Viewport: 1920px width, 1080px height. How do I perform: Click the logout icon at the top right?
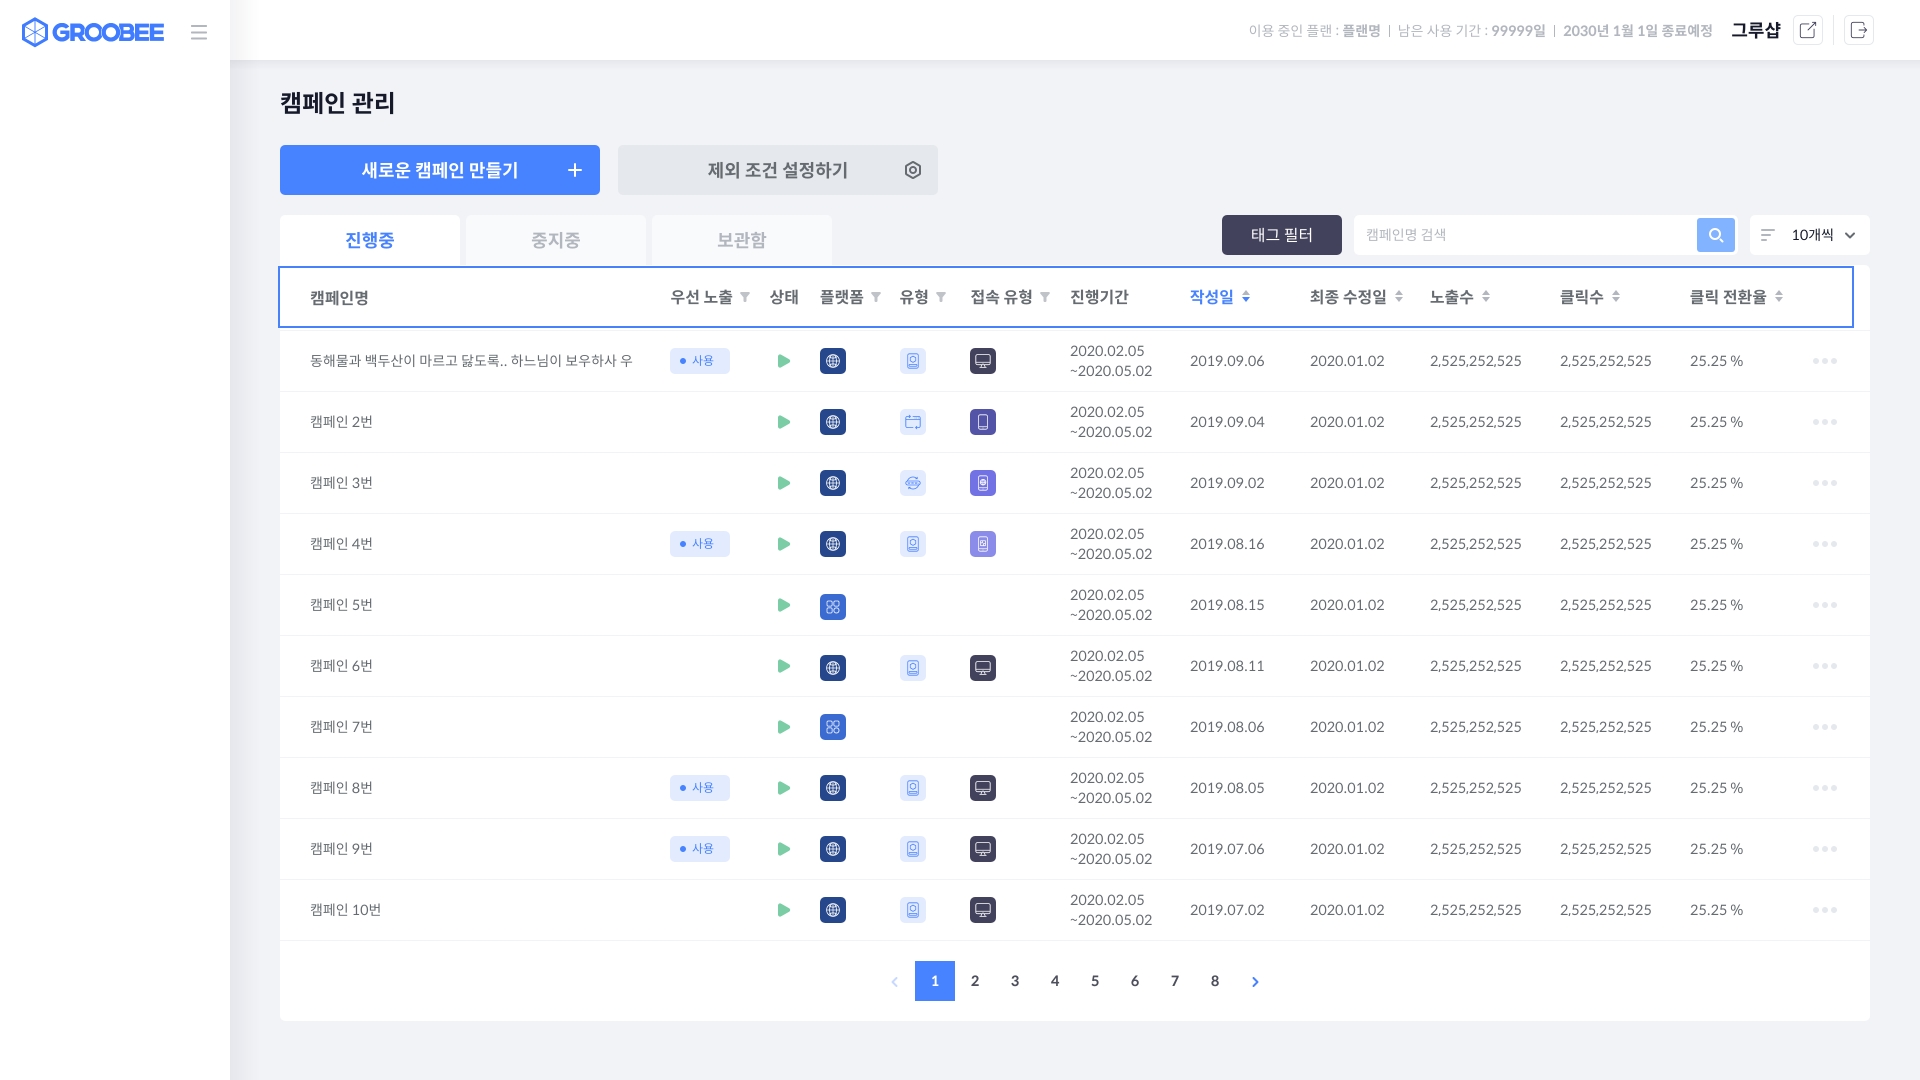[x=1858, y=30]
